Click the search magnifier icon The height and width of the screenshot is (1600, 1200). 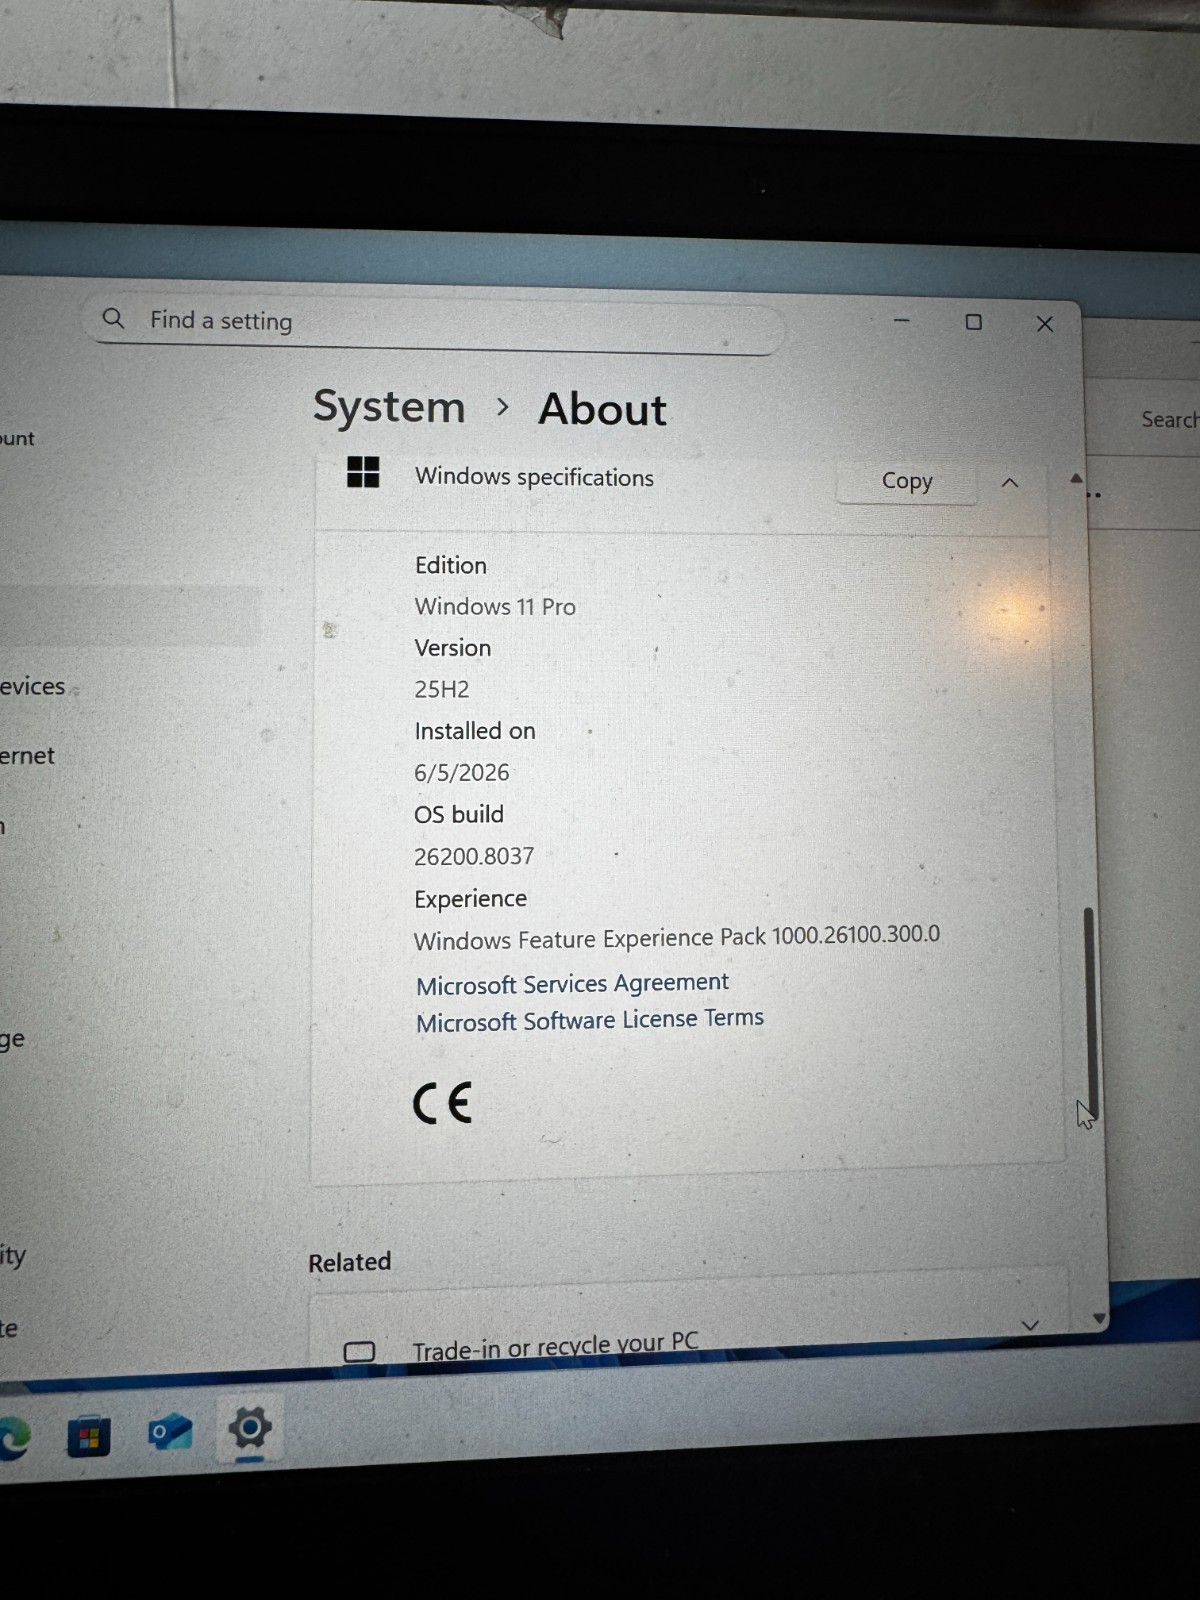[114, 318]
